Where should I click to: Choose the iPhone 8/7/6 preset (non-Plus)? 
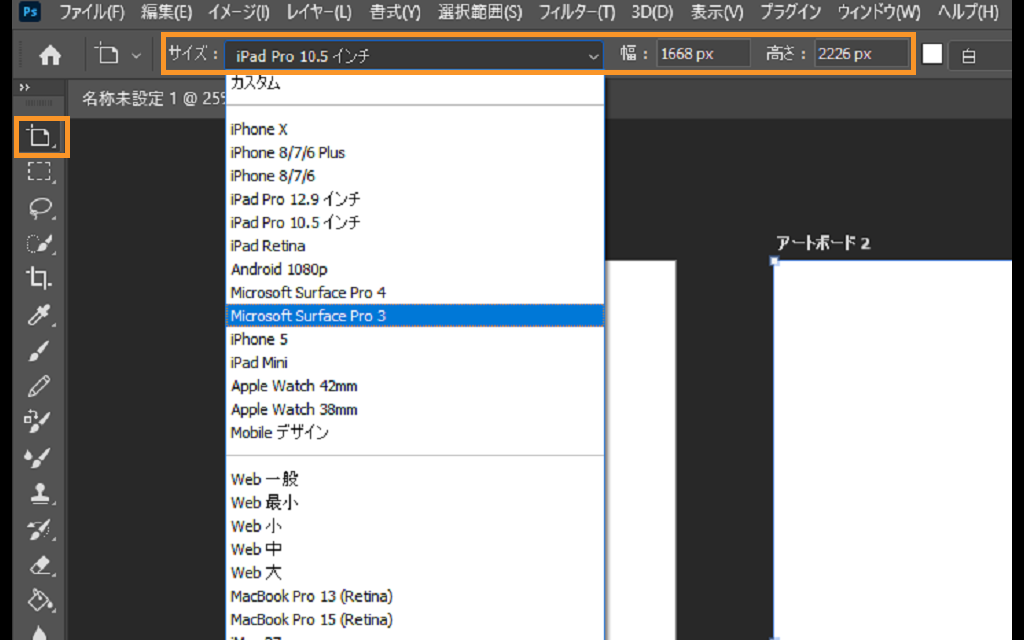pos(414,176)
